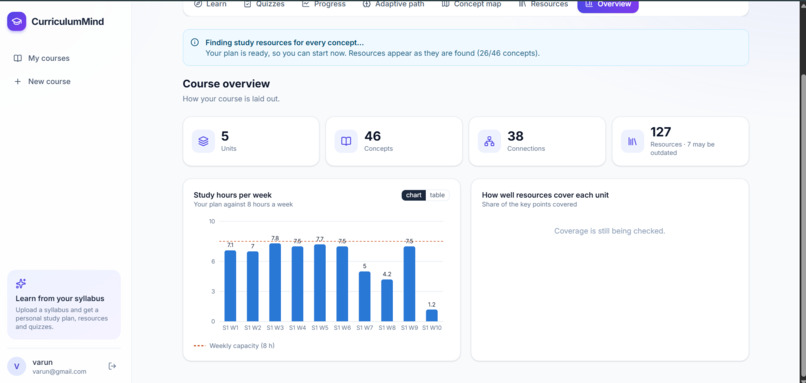Click the S1 W7 bar valued 5
Screen dimensions: 806x383
pos(364,296)
